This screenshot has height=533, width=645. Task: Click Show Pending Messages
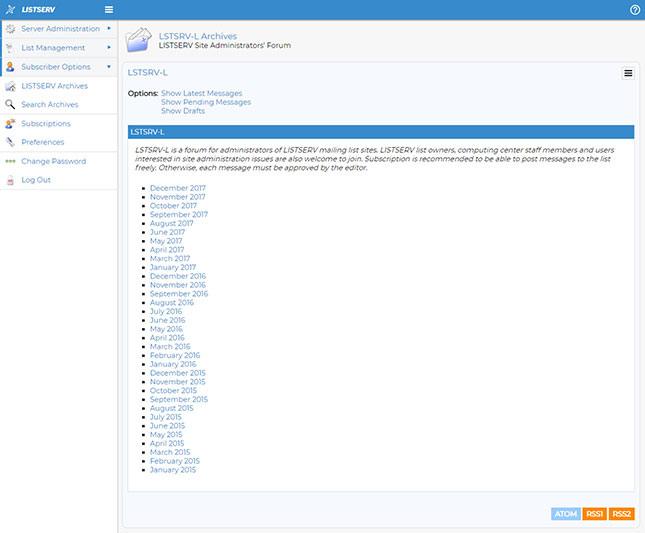point(206,102)
